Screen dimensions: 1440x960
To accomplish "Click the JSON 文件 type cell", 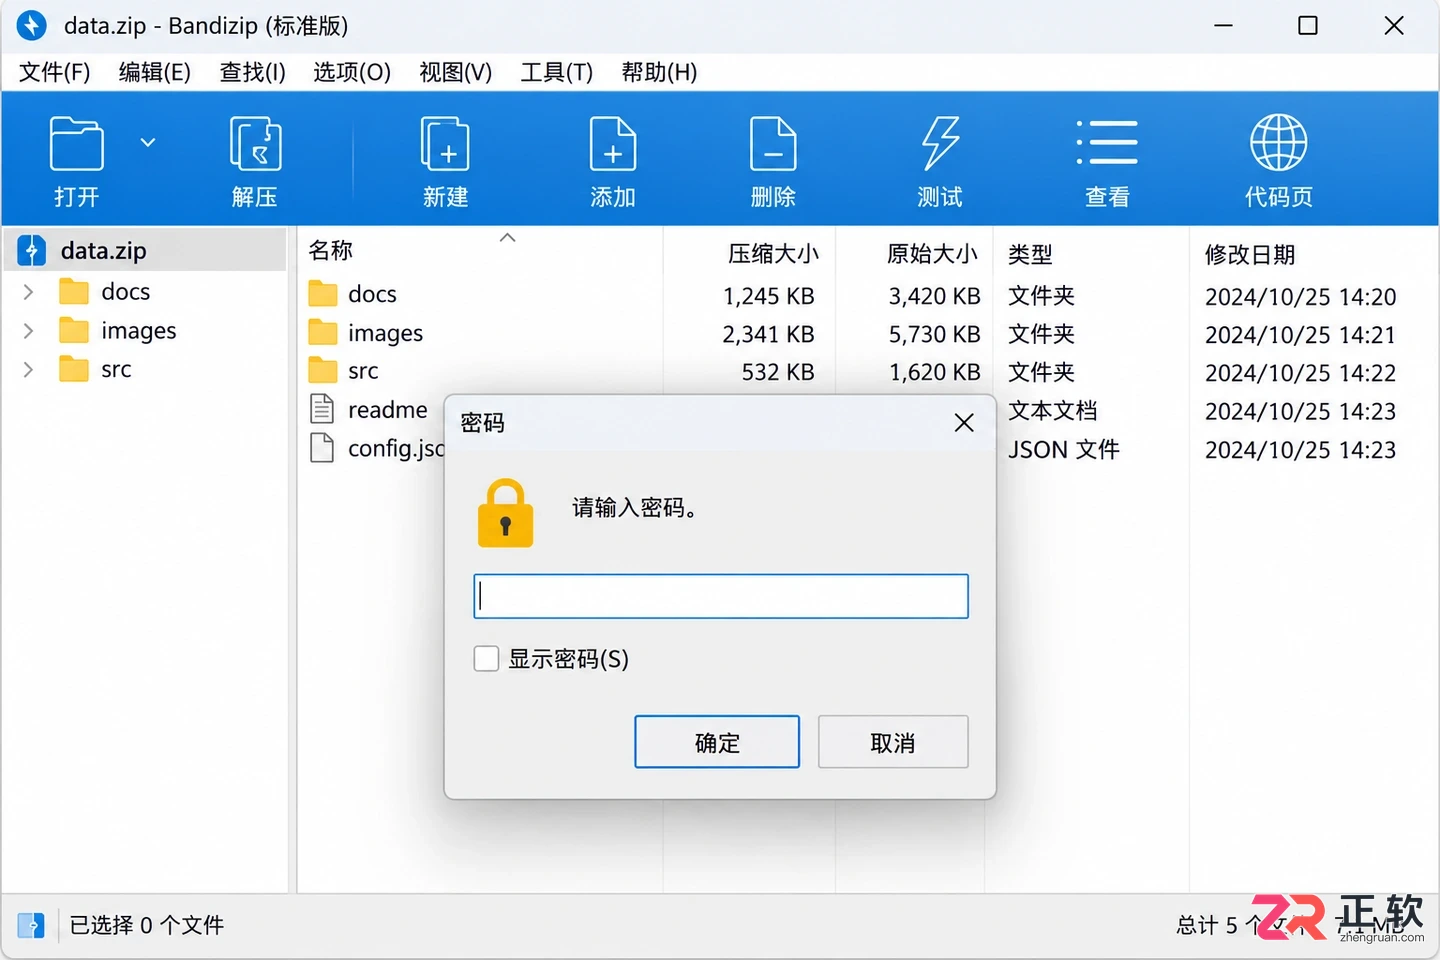I will point(1064,450).
